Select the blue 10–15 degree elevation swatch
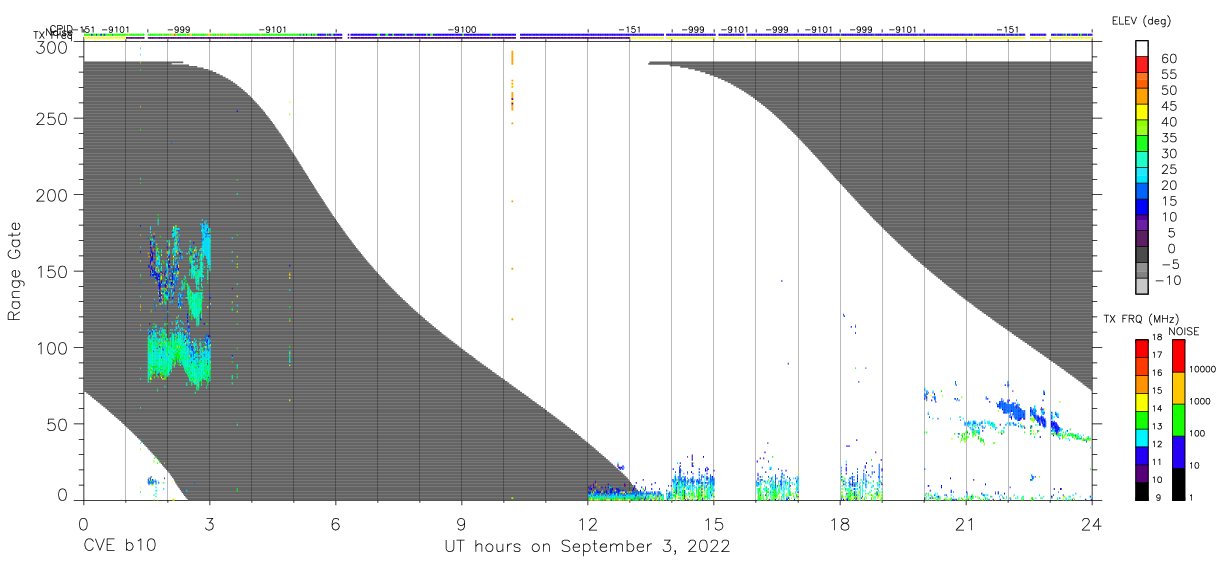Screen dimensions: 1228x567 pyautogui.click(x=1143, y=208)
